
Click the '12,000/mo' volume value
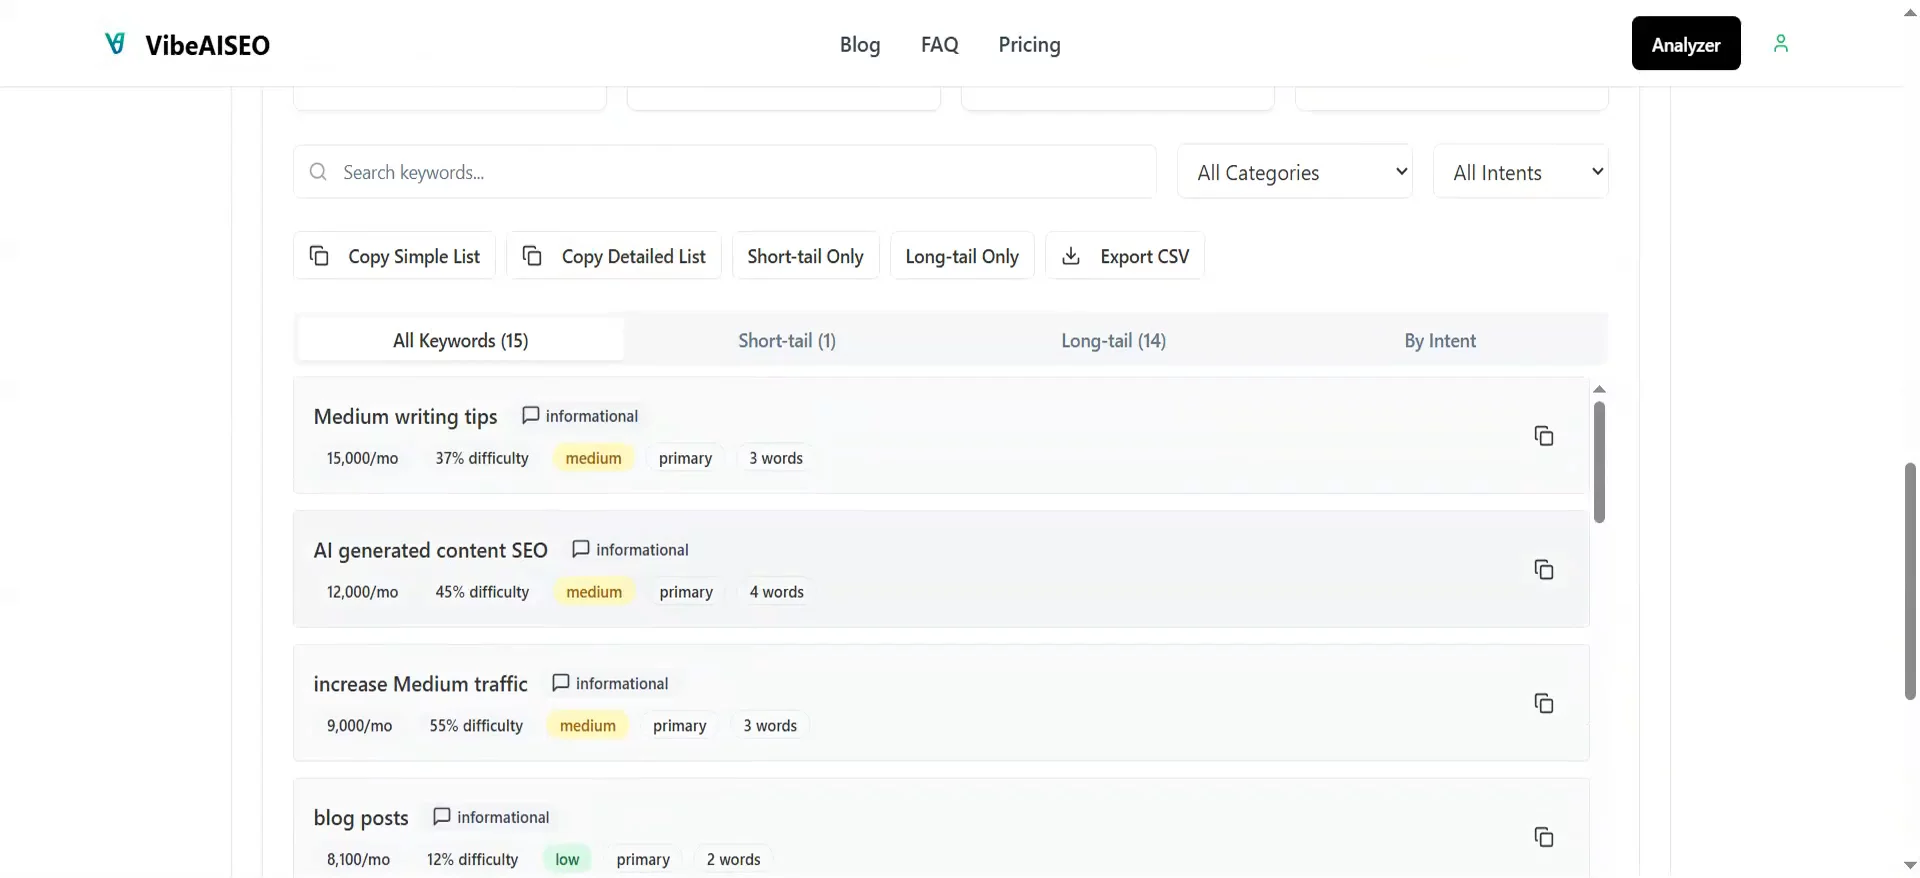click(x=362, y=592)
